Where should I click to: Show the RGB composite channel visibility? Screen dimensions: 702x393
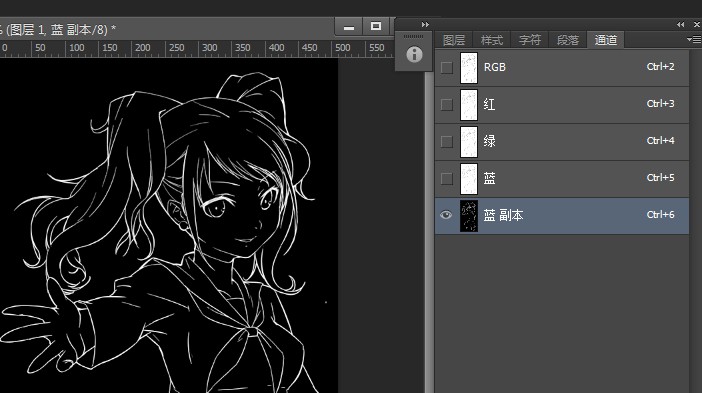tap(446, 68)
